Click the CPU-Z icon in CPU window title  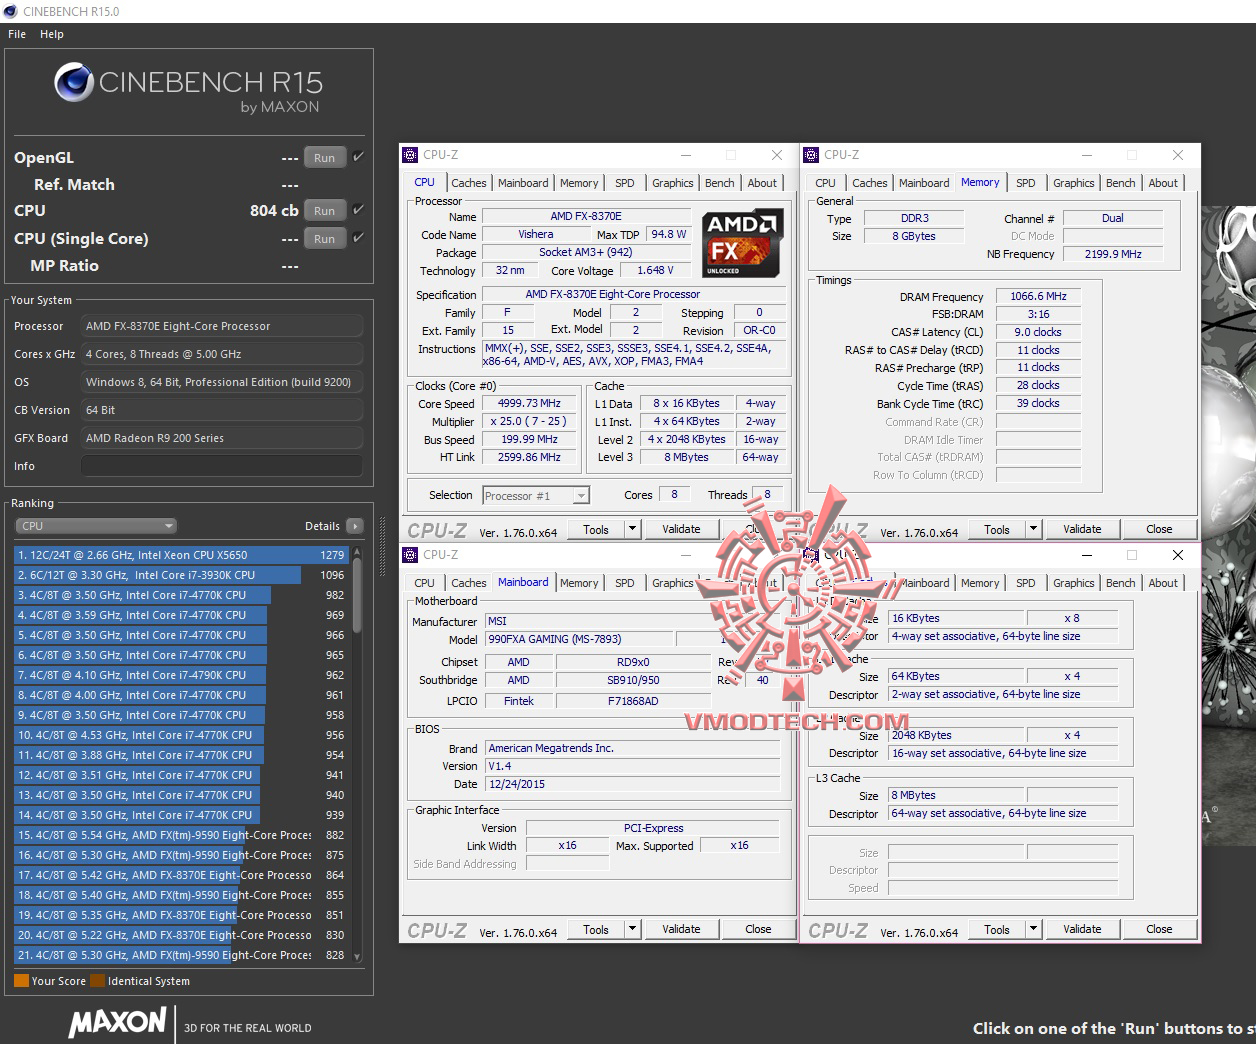pos(410,154)
